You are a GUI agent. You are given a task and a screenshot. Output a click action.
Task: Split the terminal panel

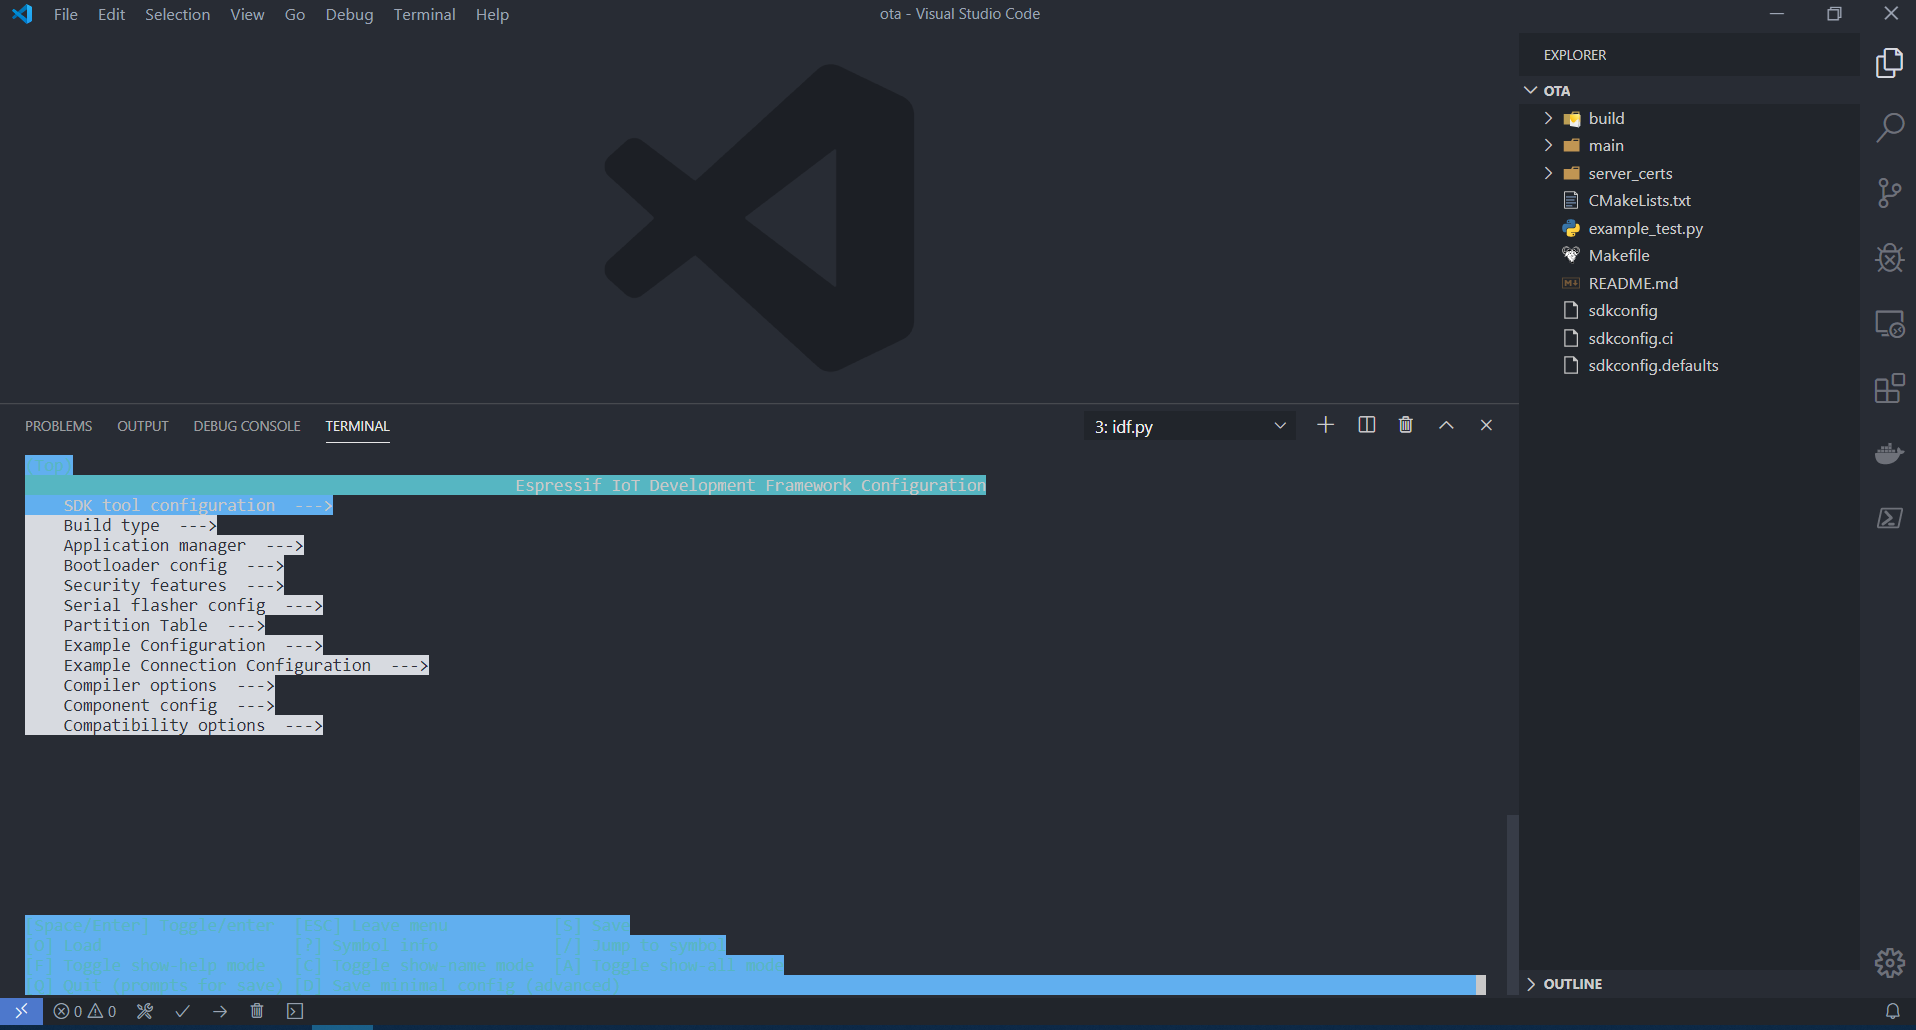(1366, 424)
